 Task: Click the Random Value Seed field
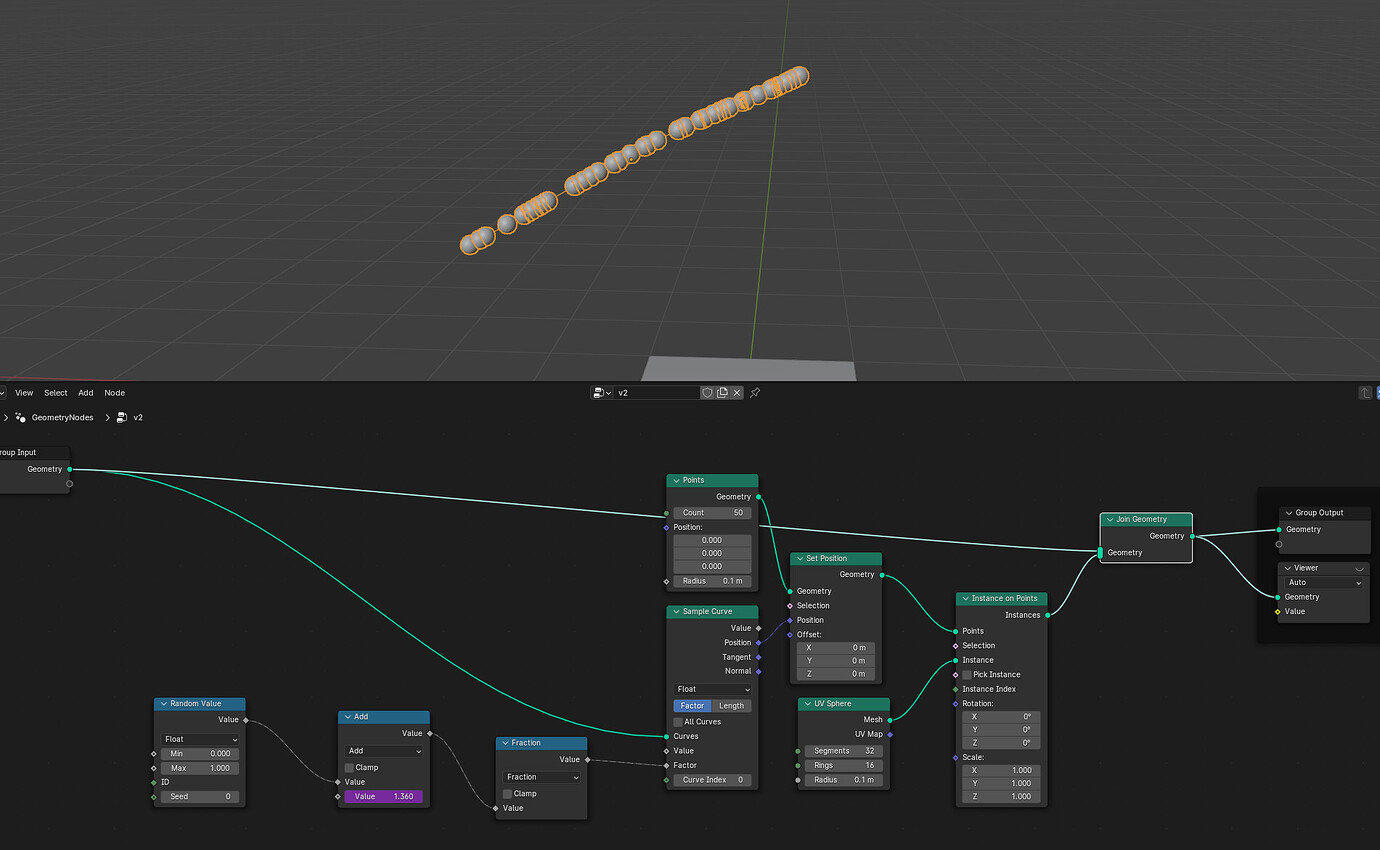200,797
